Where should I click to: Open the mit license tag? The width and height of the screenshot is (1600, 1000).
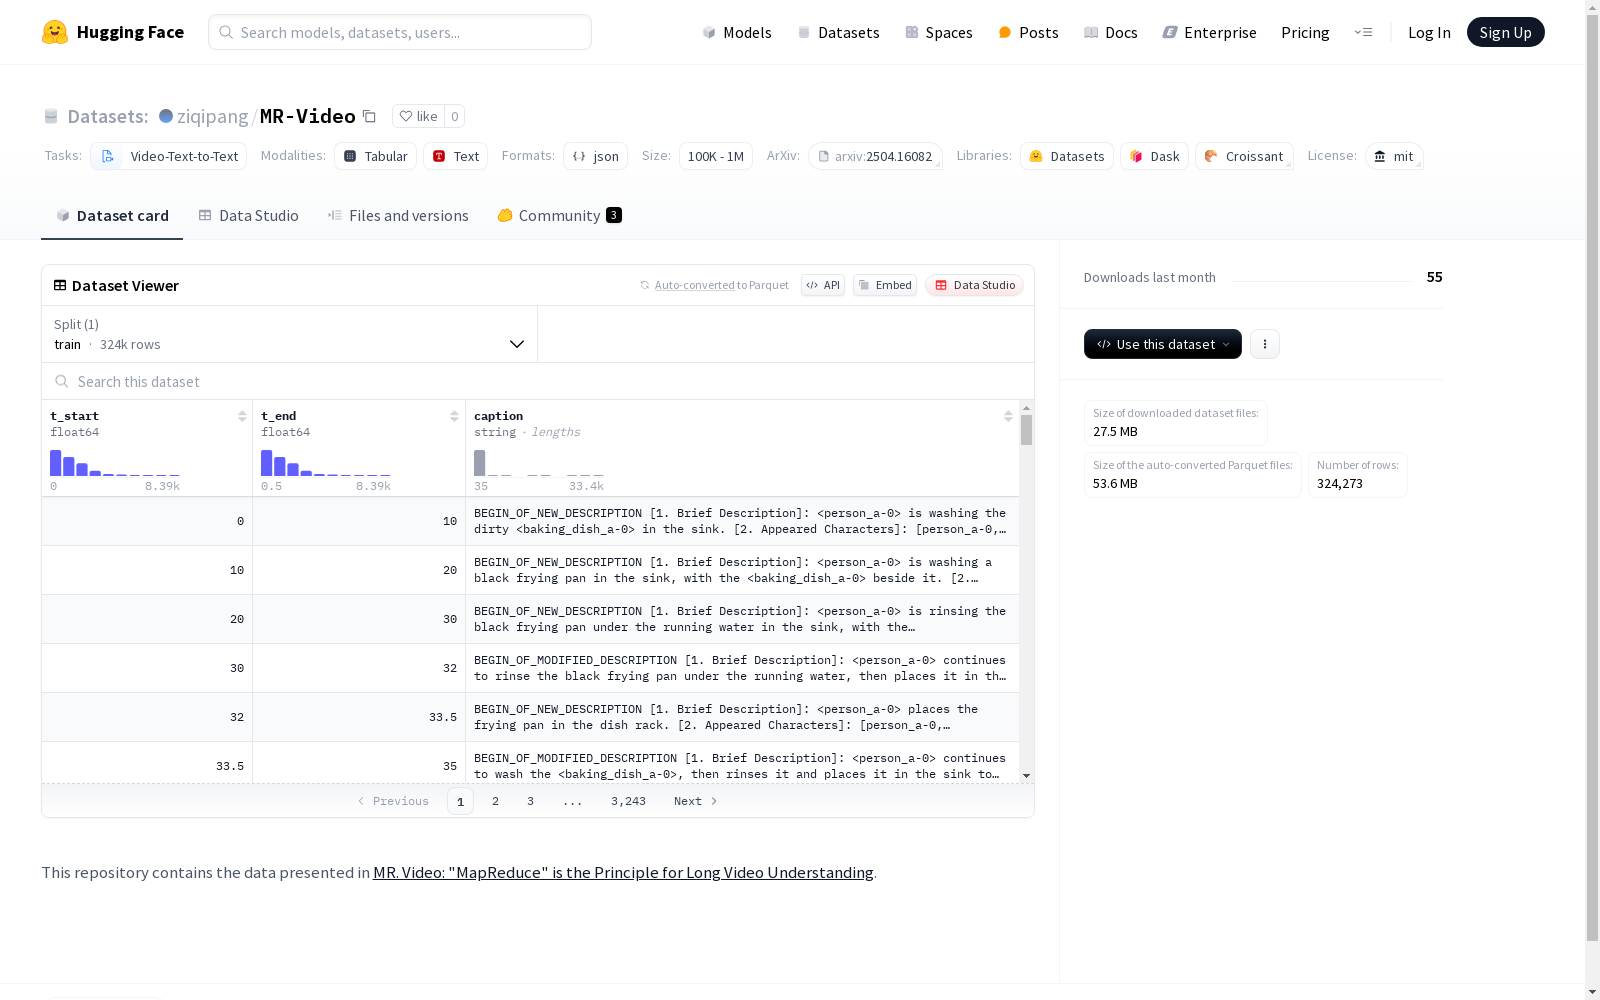pyautogui.click(x=1394, y=156)
